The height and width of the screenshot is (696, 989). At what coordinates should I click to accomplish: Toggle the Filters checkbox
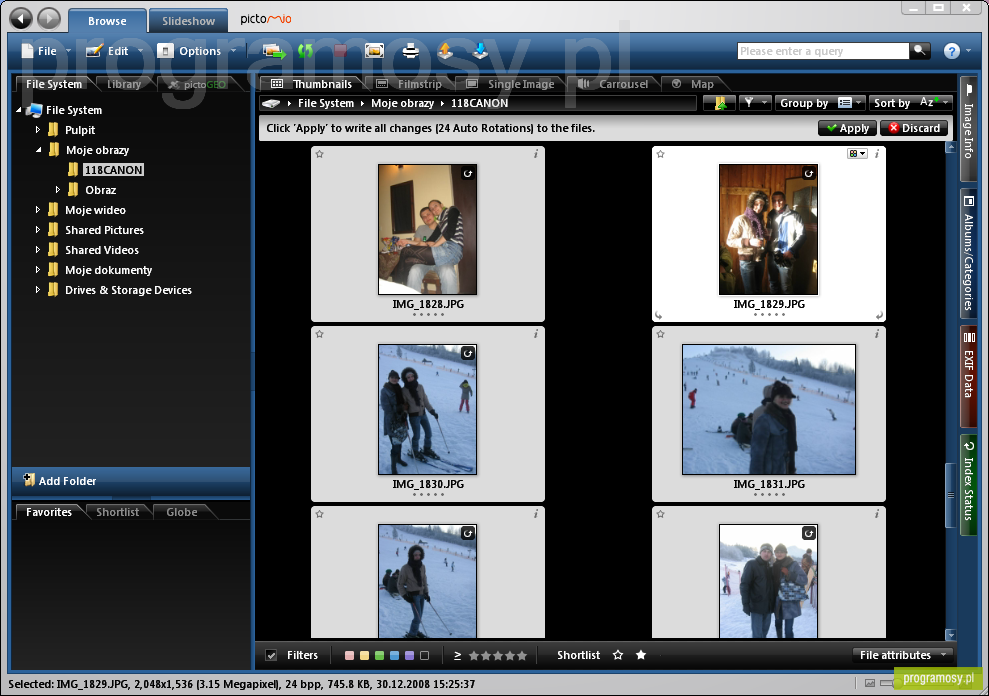(x=271, y=655)
